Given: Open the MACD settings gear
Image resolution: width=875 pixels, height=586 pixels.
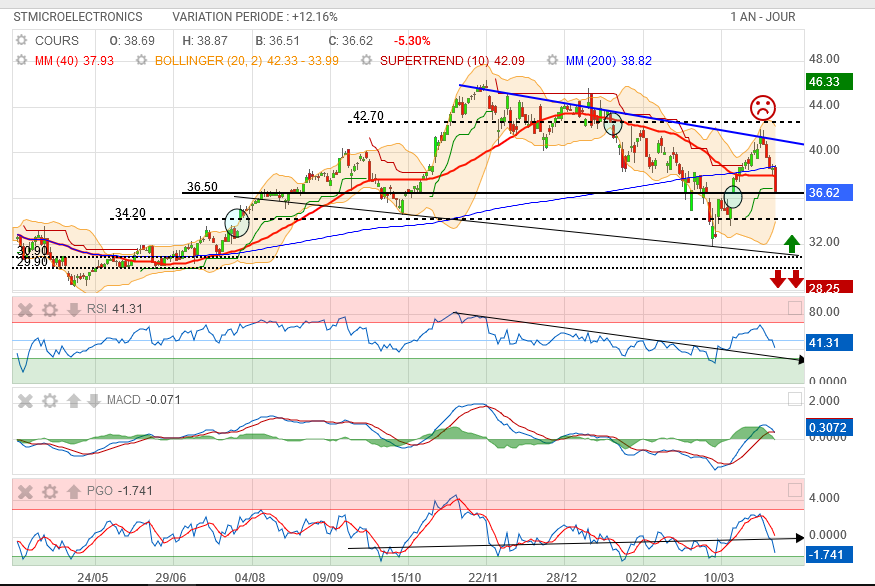Looking at the screenshot, I should pos(50,401).
